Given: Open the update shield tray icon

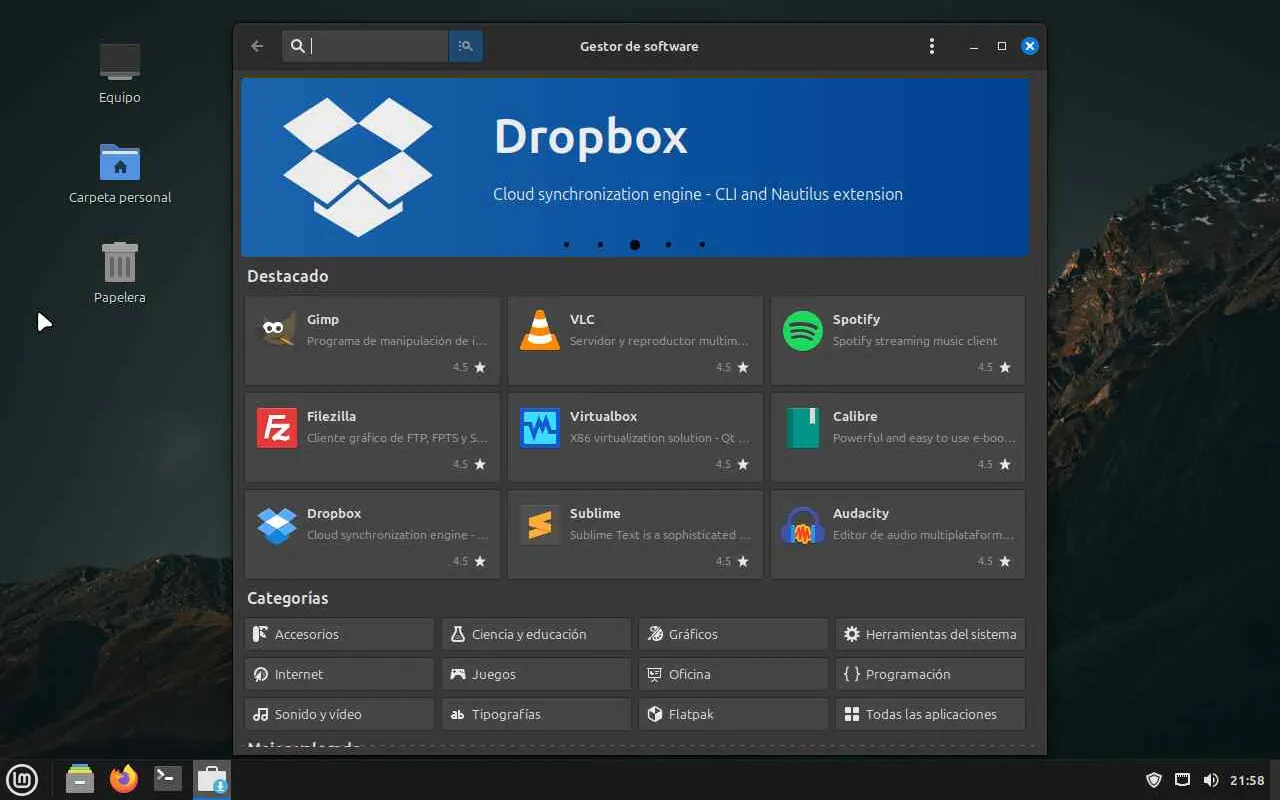Looking at the screenshot, I should coord(1154,780).
